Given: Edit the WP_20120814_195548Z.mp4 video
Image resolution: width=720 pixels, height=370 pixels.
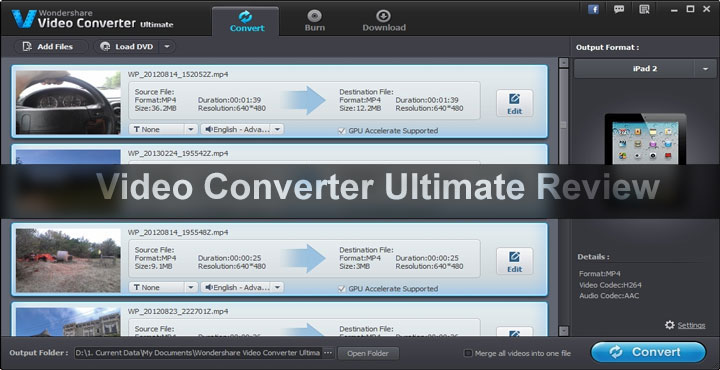Looking at the screenshot, I should [x=514, y=261].
